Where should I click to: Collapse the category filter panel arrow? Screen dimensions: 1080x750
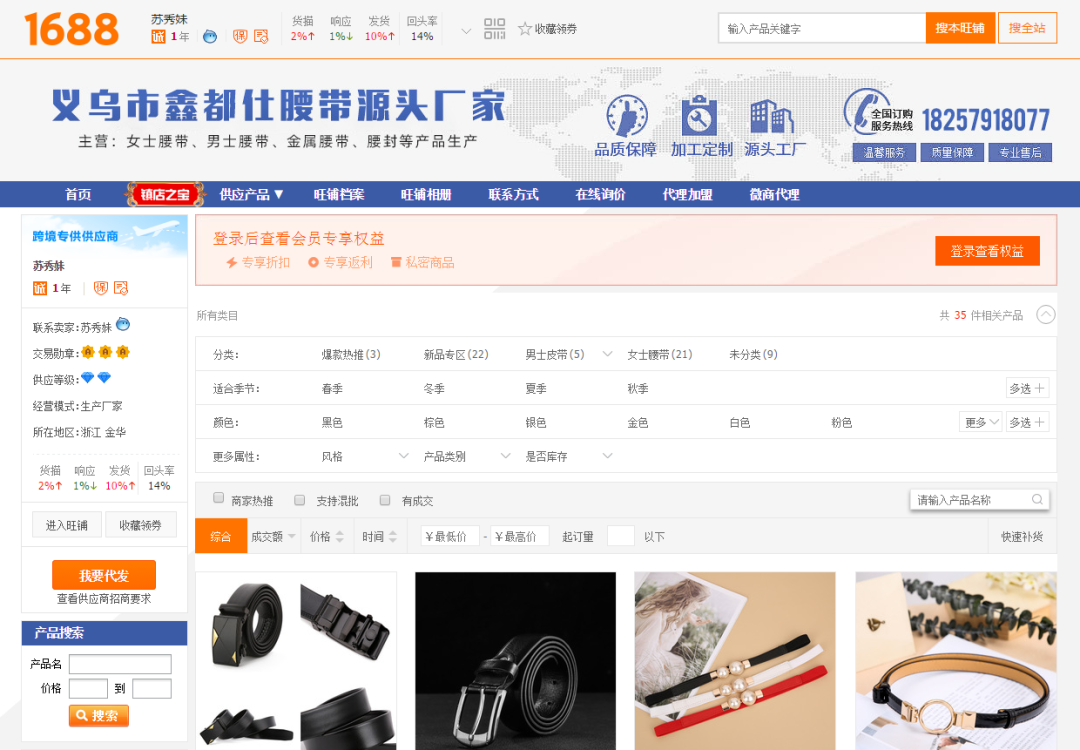(x=1045, y=315)
